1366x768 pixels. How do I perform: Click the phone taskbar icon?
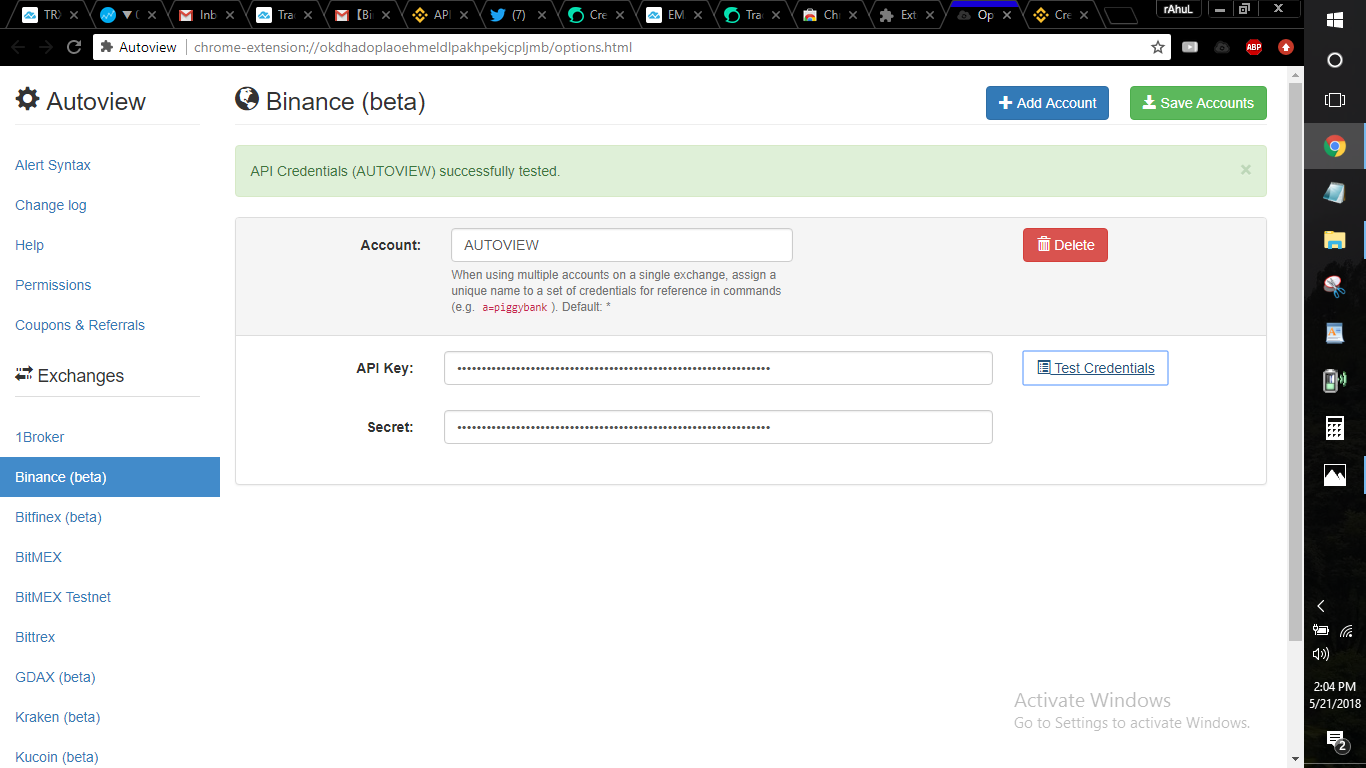(1334, 381)
